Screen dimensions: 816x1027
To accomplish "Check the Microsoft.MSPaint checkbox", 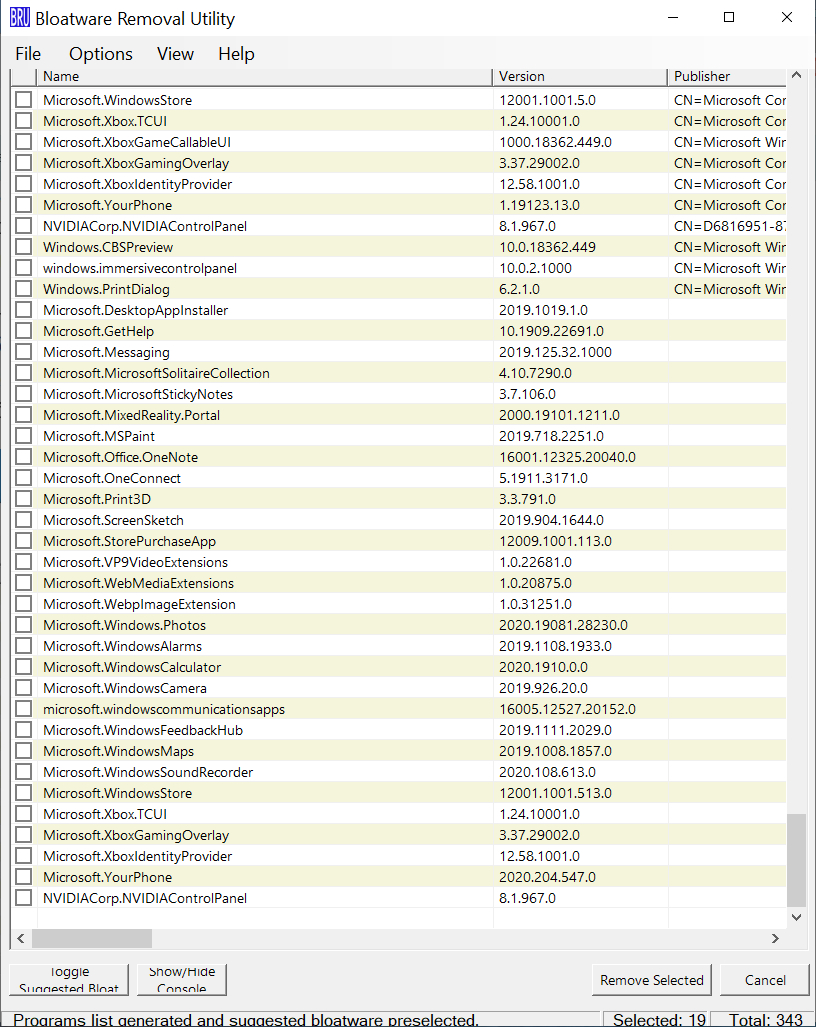I will click(24, 436).
